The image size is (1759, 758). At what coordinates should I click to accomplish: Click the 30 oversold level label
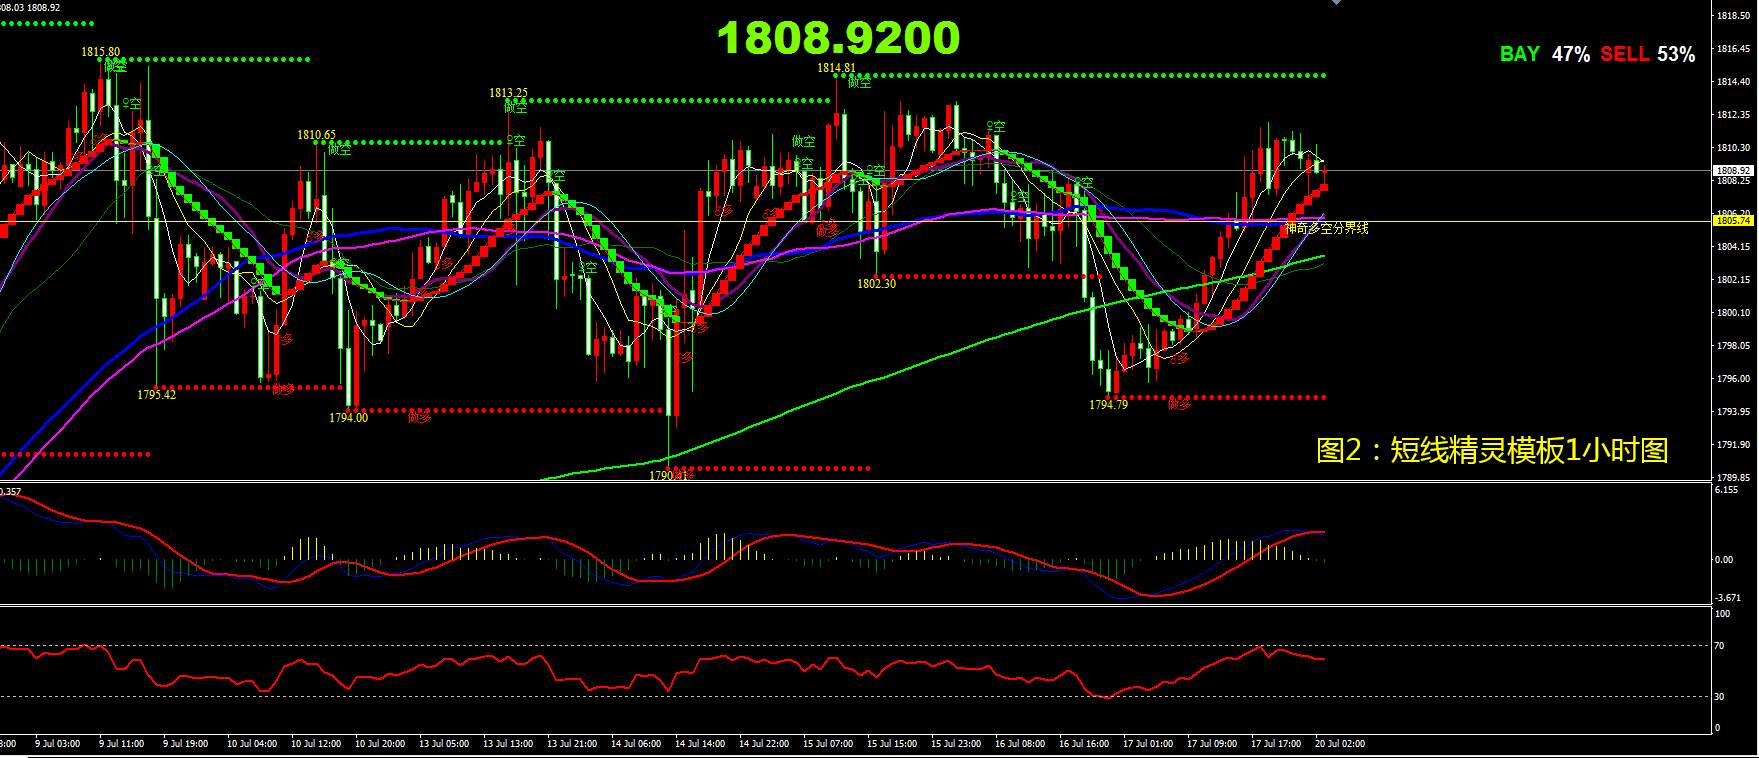coord(1720,696)
